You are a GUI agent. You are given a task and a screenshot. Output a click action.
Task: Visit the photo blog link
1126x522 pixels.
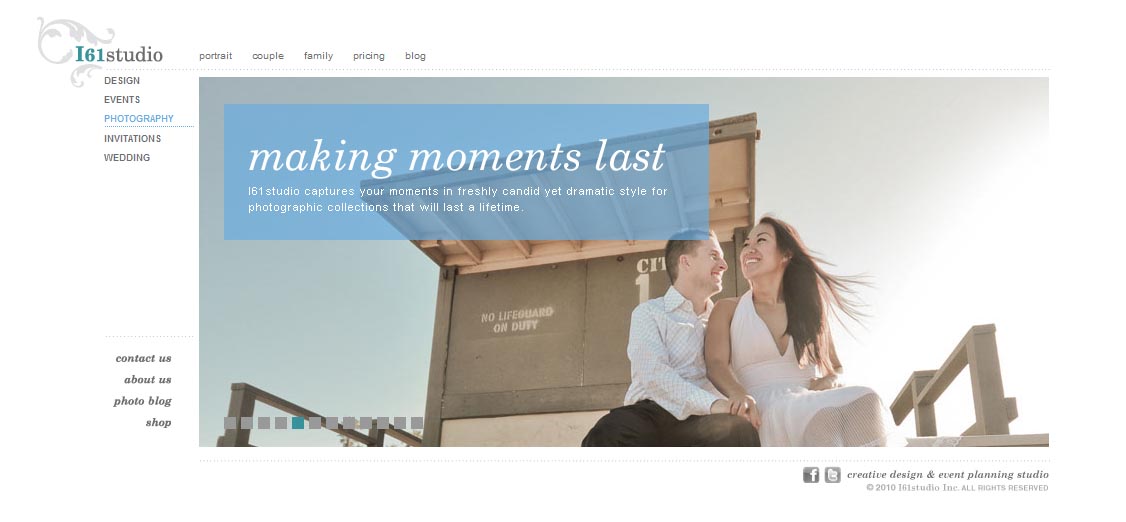pyautogui.click(x=142, y=401)
